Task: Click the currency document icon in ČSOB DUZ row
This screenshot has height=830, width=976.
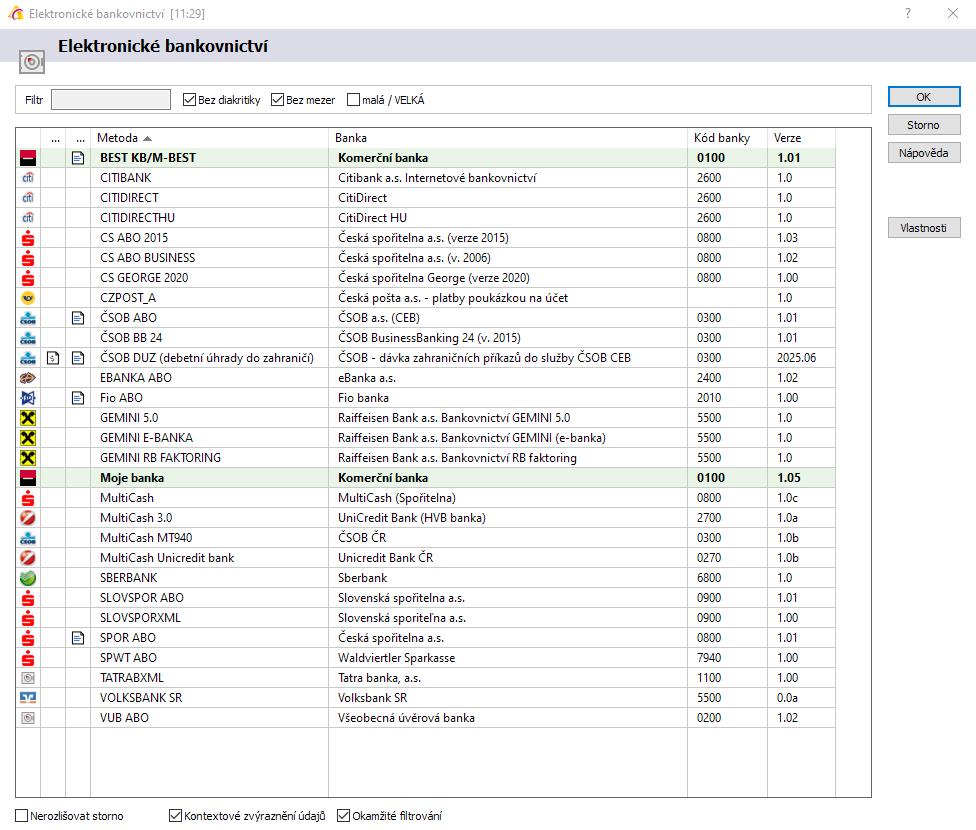Action: click(x=54, y=358)
